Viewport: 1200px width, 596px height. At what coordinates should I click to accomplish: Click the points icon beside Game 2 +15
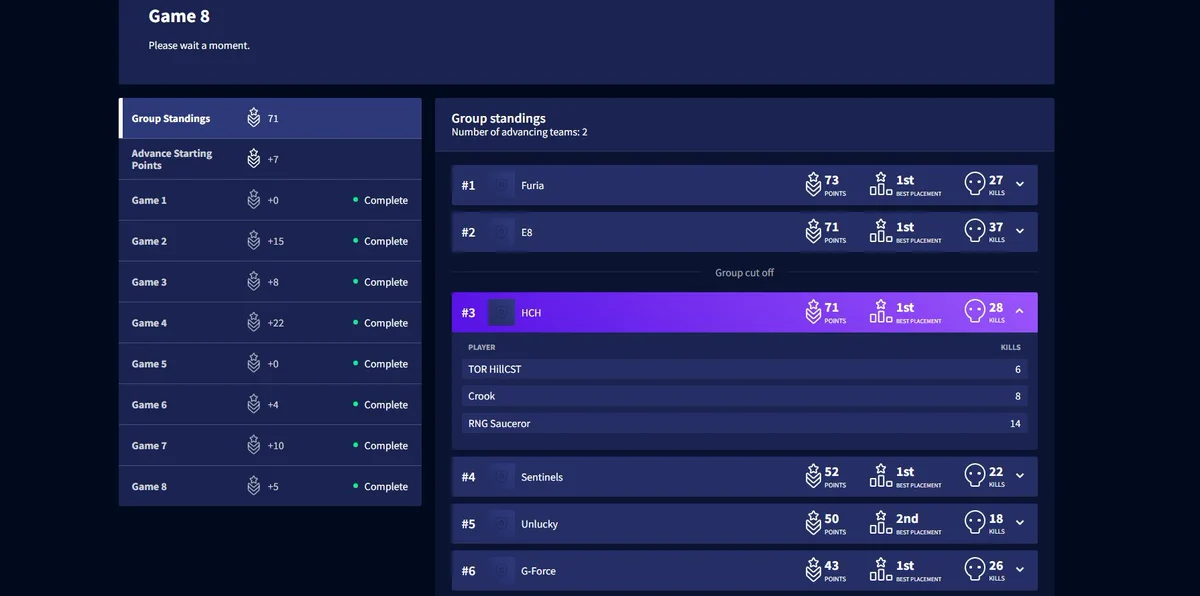point(254,241)
